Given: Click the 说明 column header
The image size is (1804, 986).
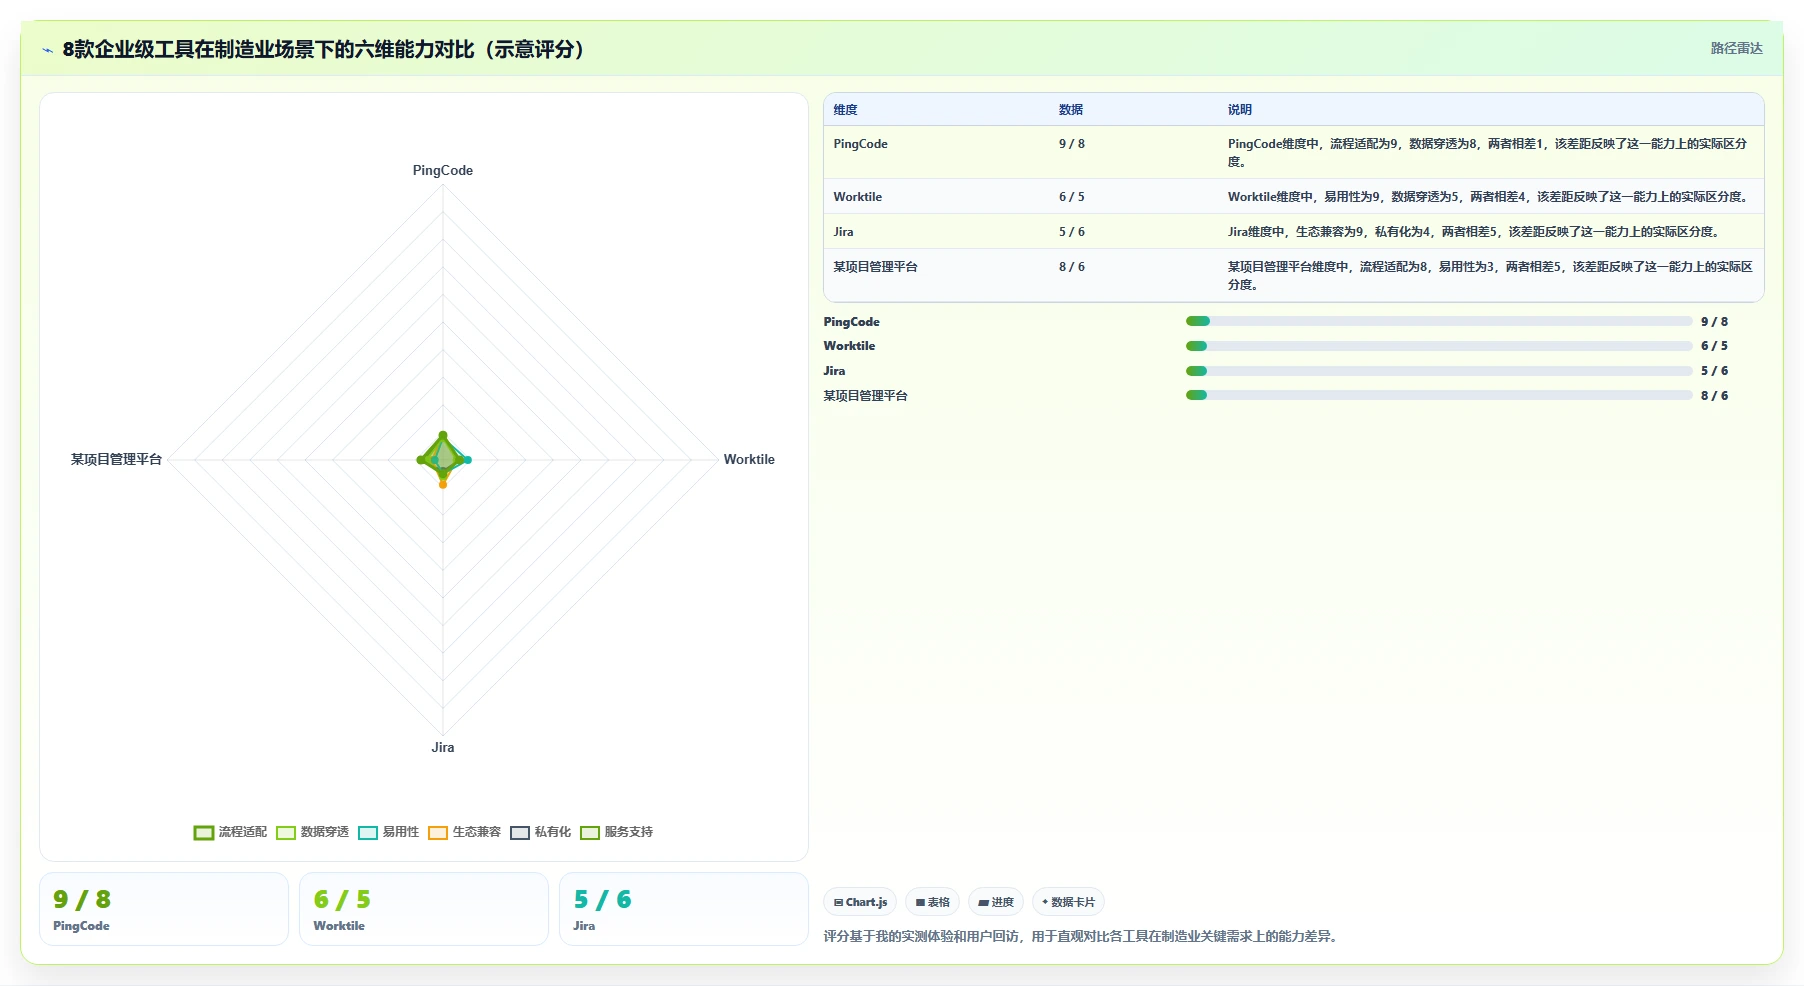Looking at the screenshot, I should 1240,110.
